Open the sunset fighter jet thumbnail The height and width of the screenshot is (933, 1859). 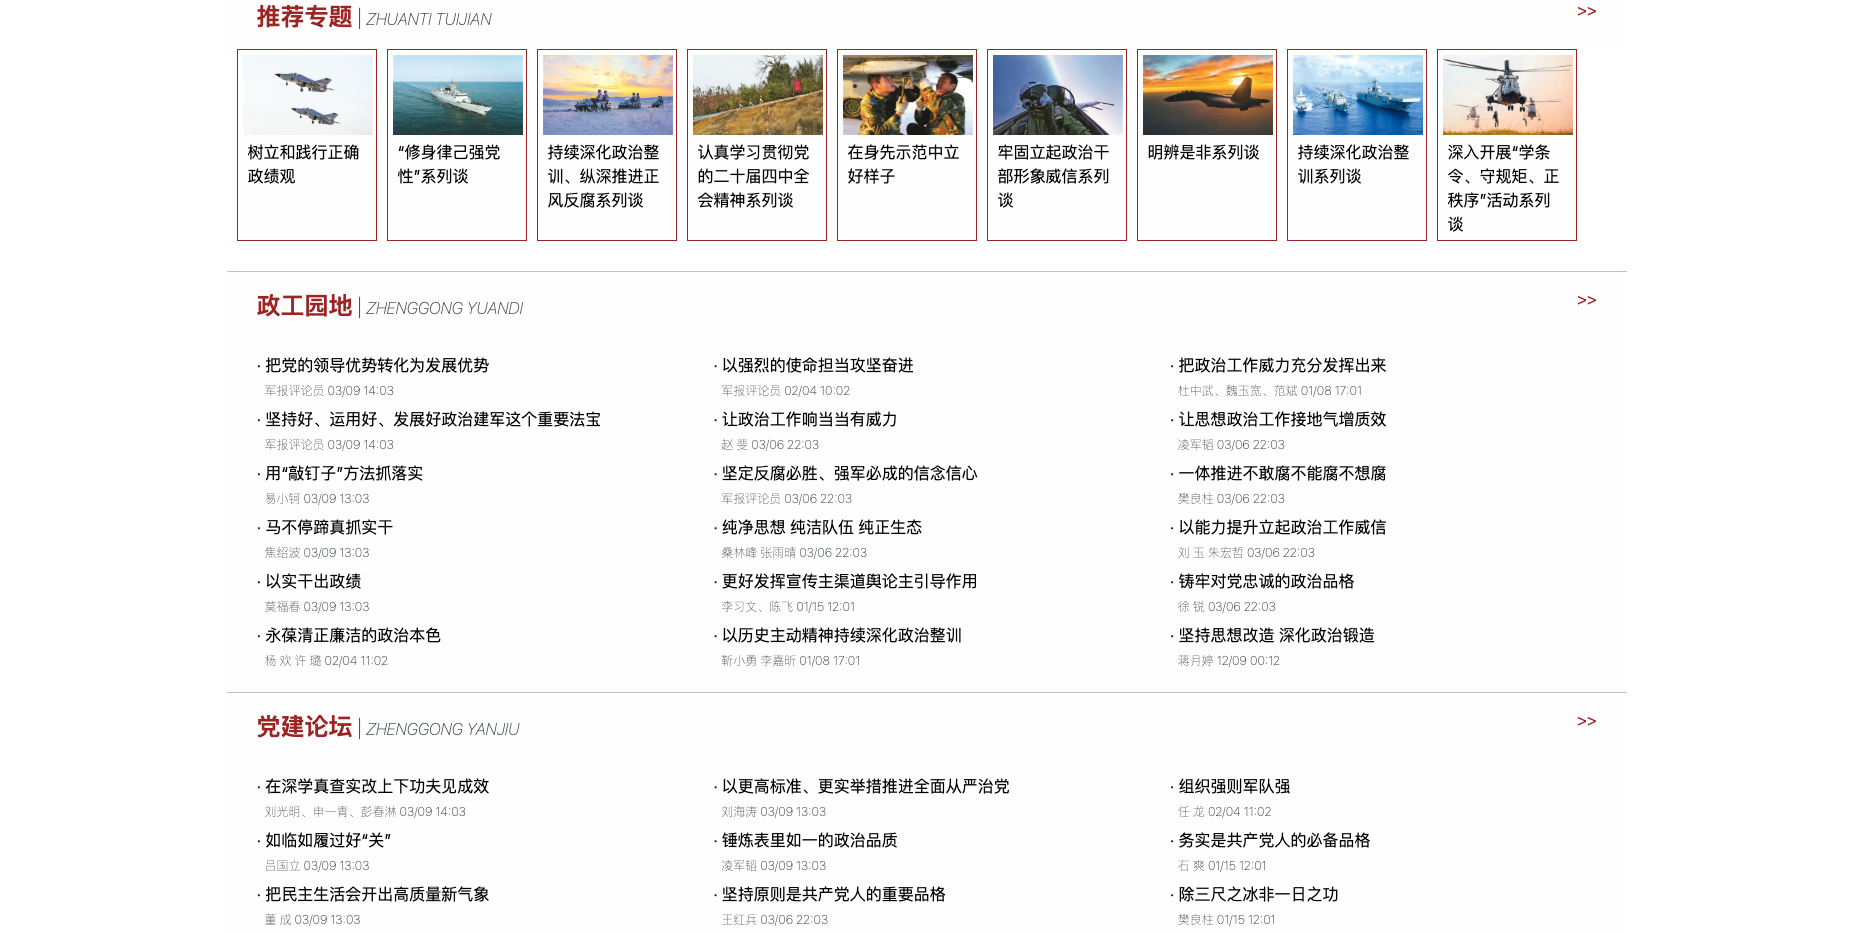1207,95
